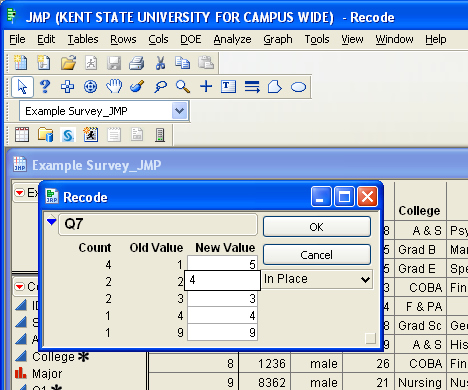This screenshot has width=468, height=390.
Task: Click the New Script icon
Action: click(x=44, y=62)
